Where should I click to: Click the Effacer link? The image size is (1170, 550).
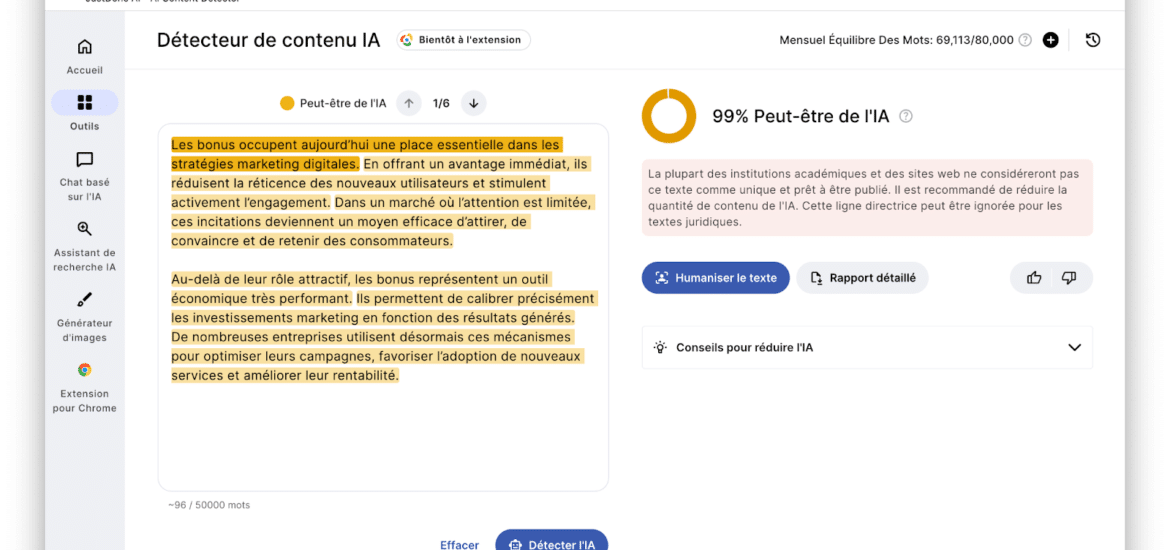tap(459, 544)
